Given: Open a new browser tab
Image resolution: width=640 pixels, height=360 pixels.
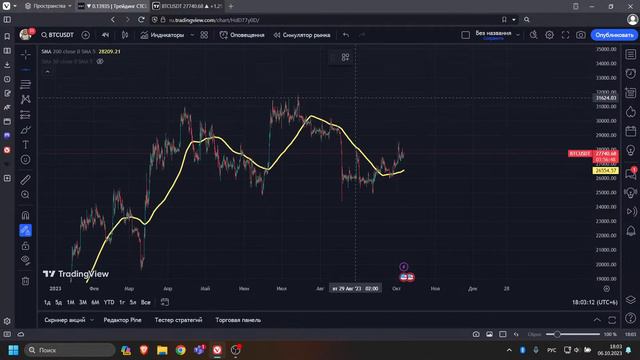Looking at the screenshot, I should click(231, 6).
